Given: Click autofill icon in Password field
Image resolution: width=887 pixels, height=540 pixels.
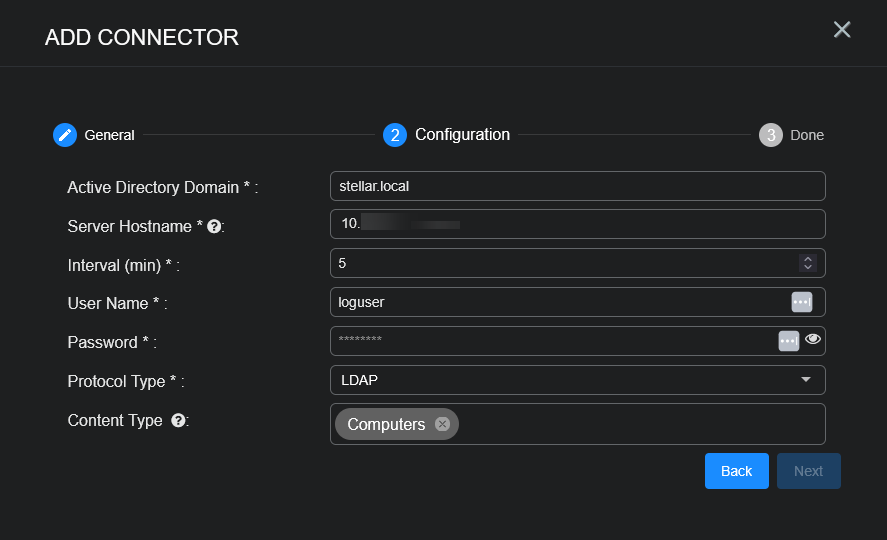Looking at the screenshot, I should [789, 341].
